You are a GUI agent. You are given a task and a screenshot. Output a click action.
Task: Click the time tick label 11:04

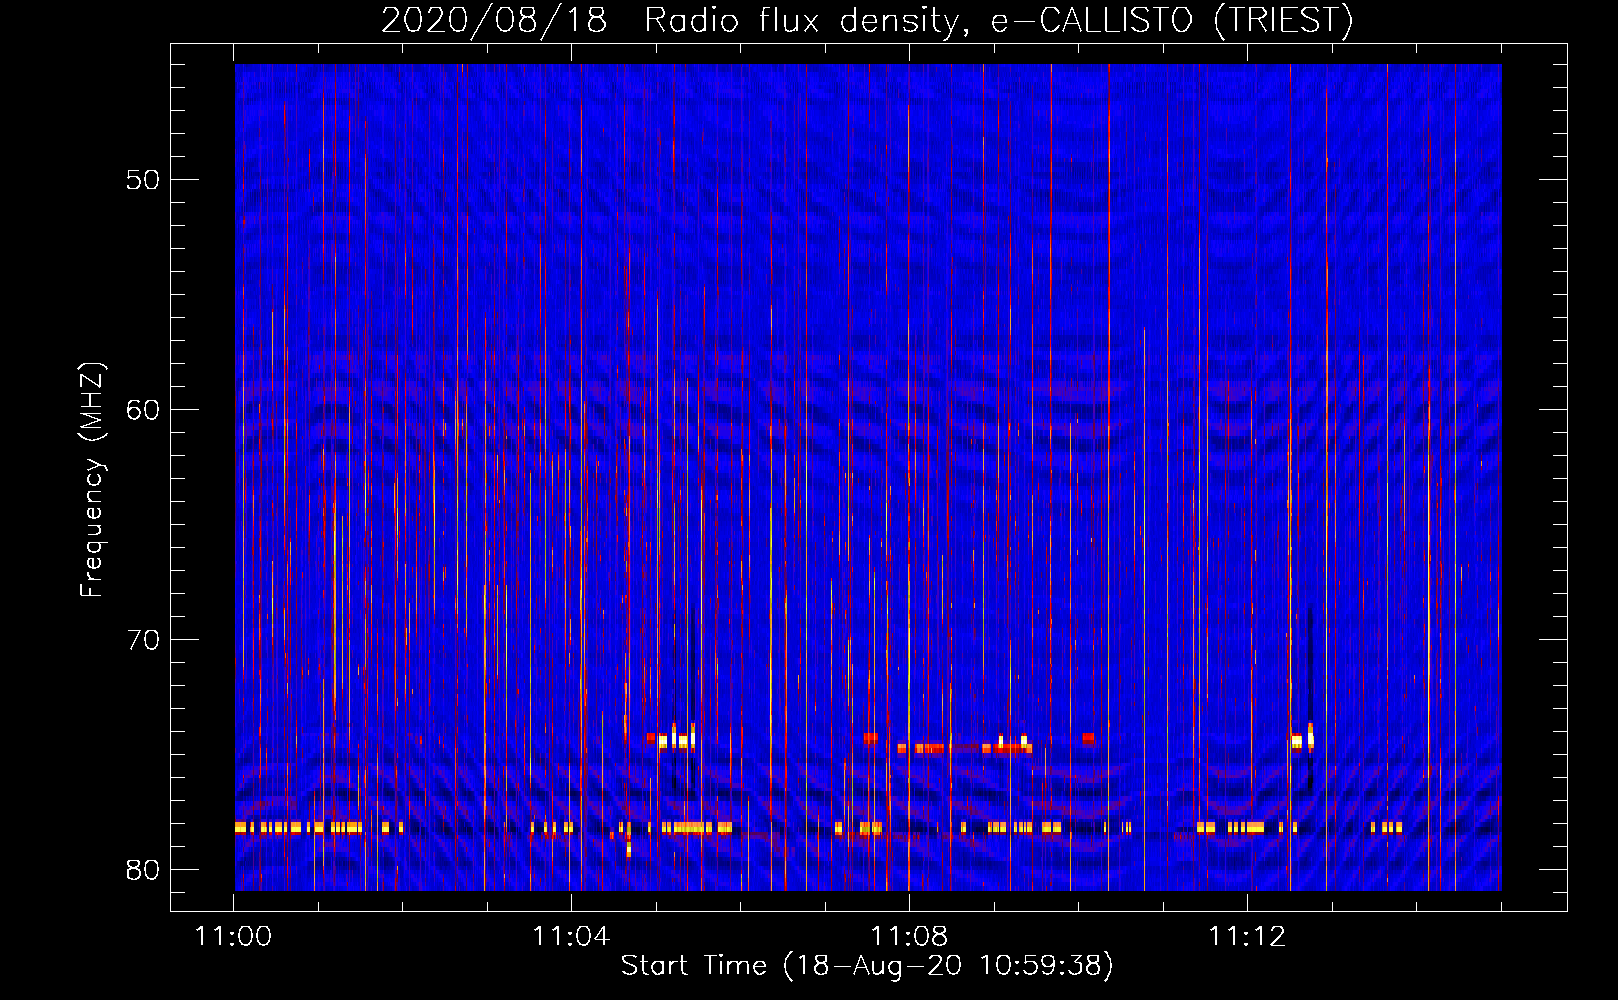point(571,937)
